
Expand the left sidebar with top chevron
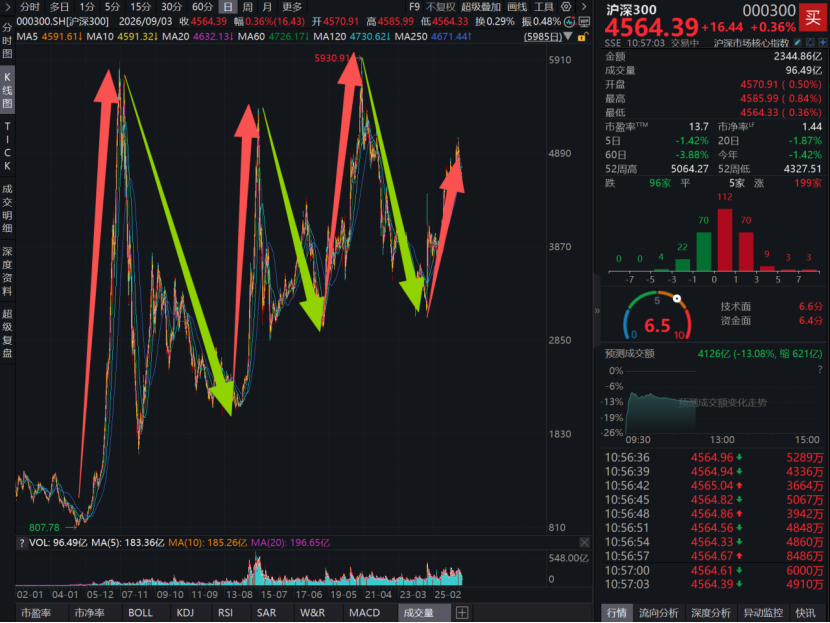coord(7,7)
